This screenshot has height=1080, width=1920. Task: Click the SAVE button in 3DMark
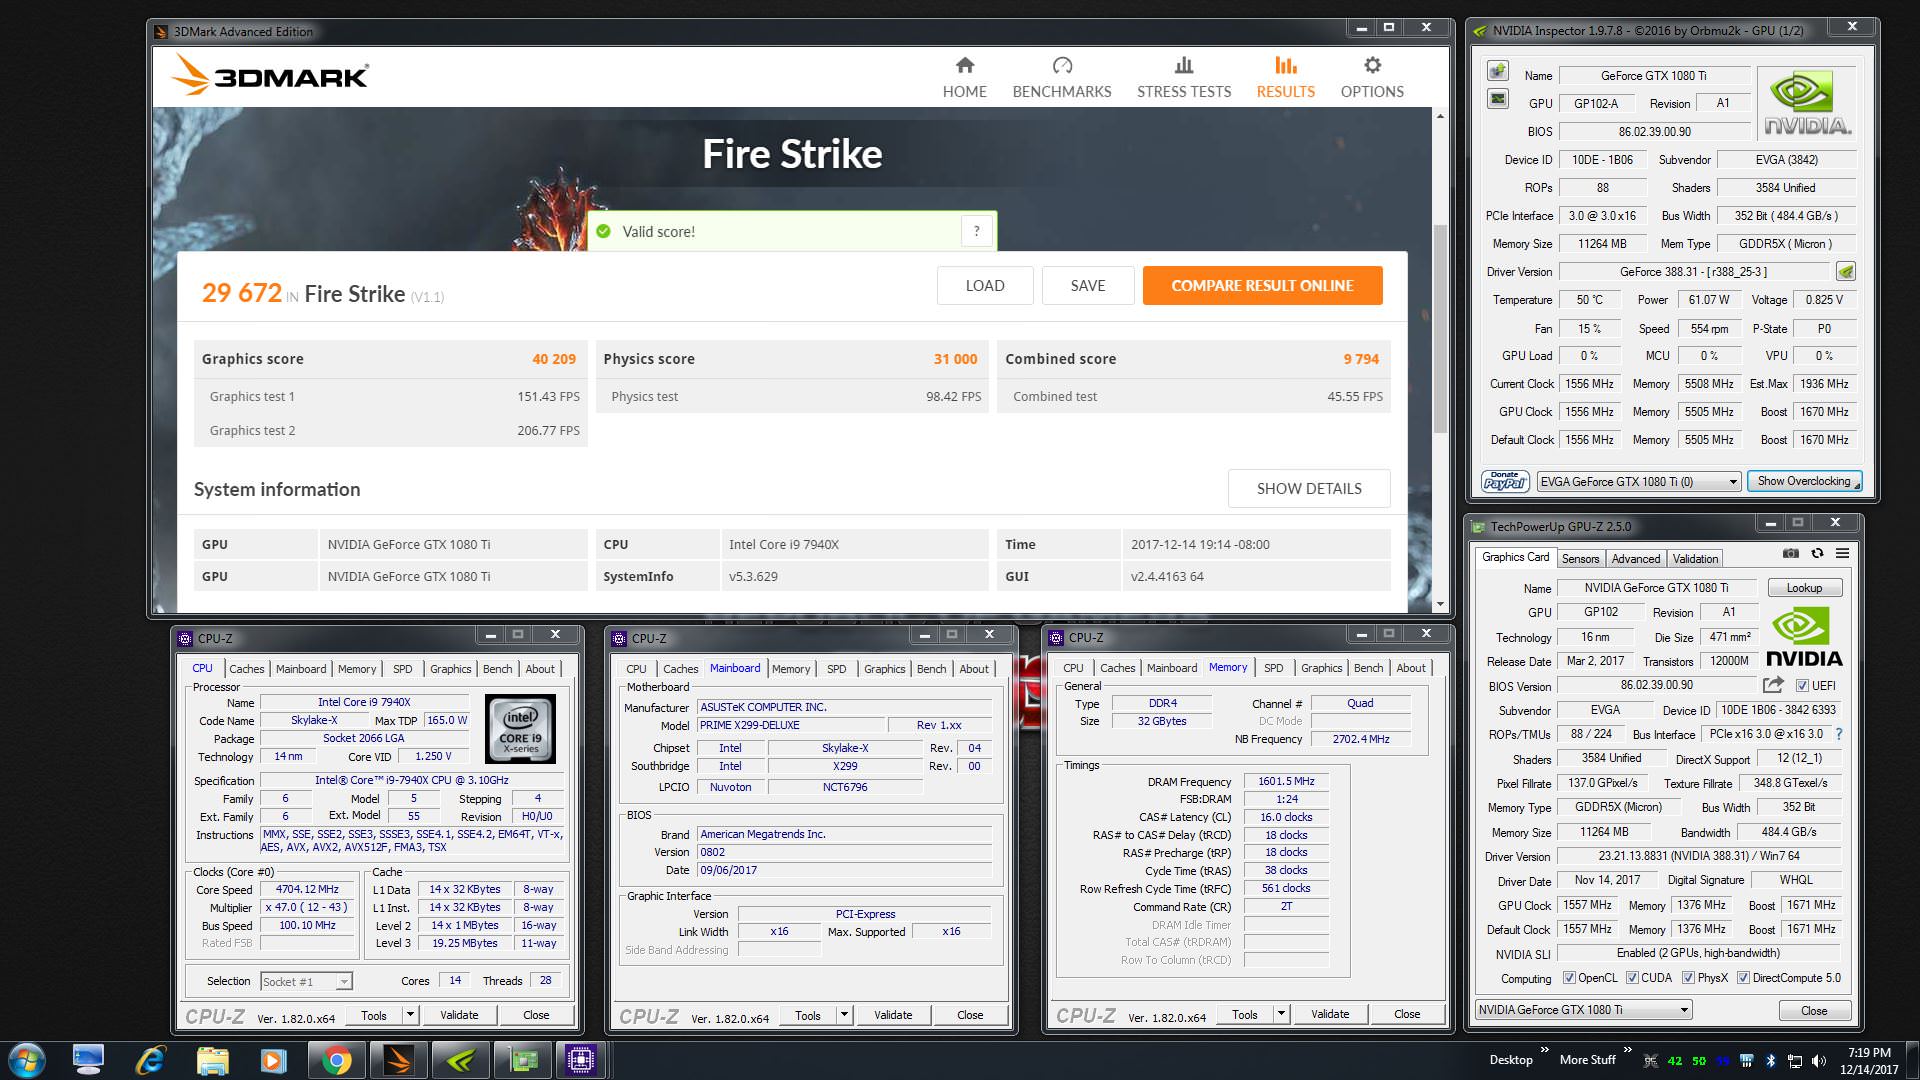[1088, 286]
